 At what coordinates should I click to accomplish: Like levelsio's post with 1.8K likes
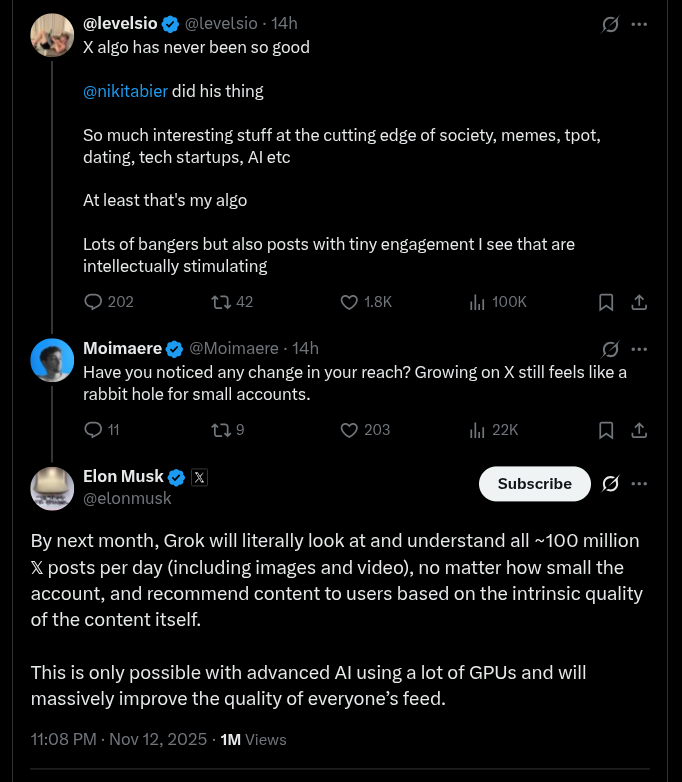[349, 301]
